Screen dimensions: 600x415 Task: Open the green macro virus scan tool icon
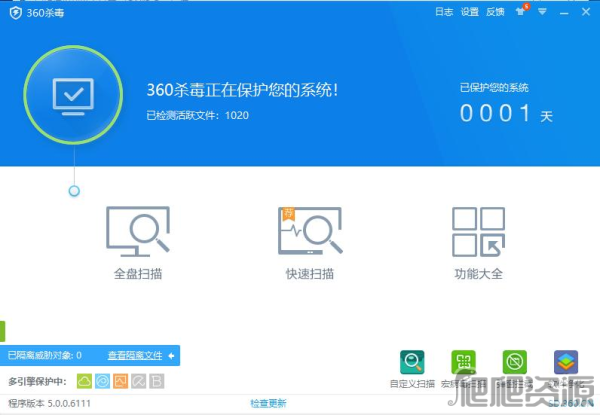463,362
